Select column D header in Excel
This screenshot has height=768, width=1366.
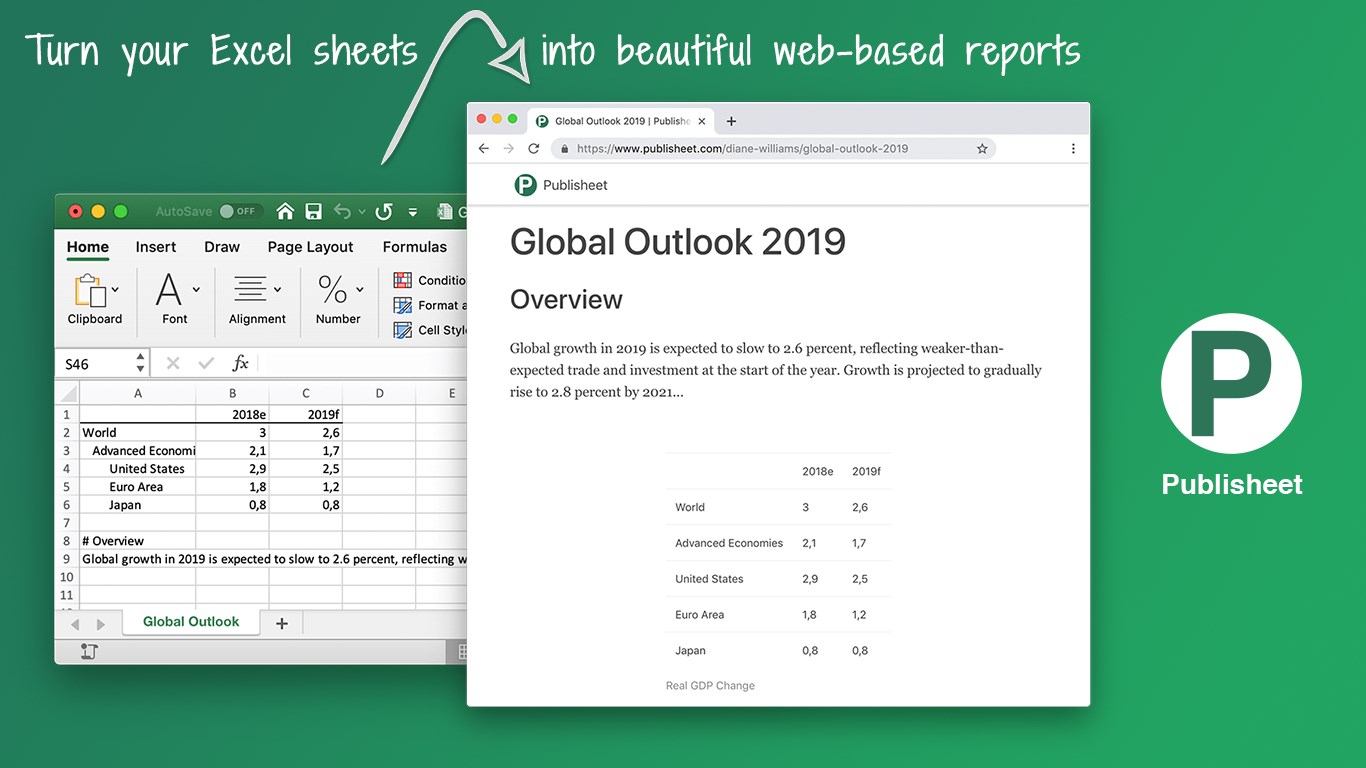(379, 393)
